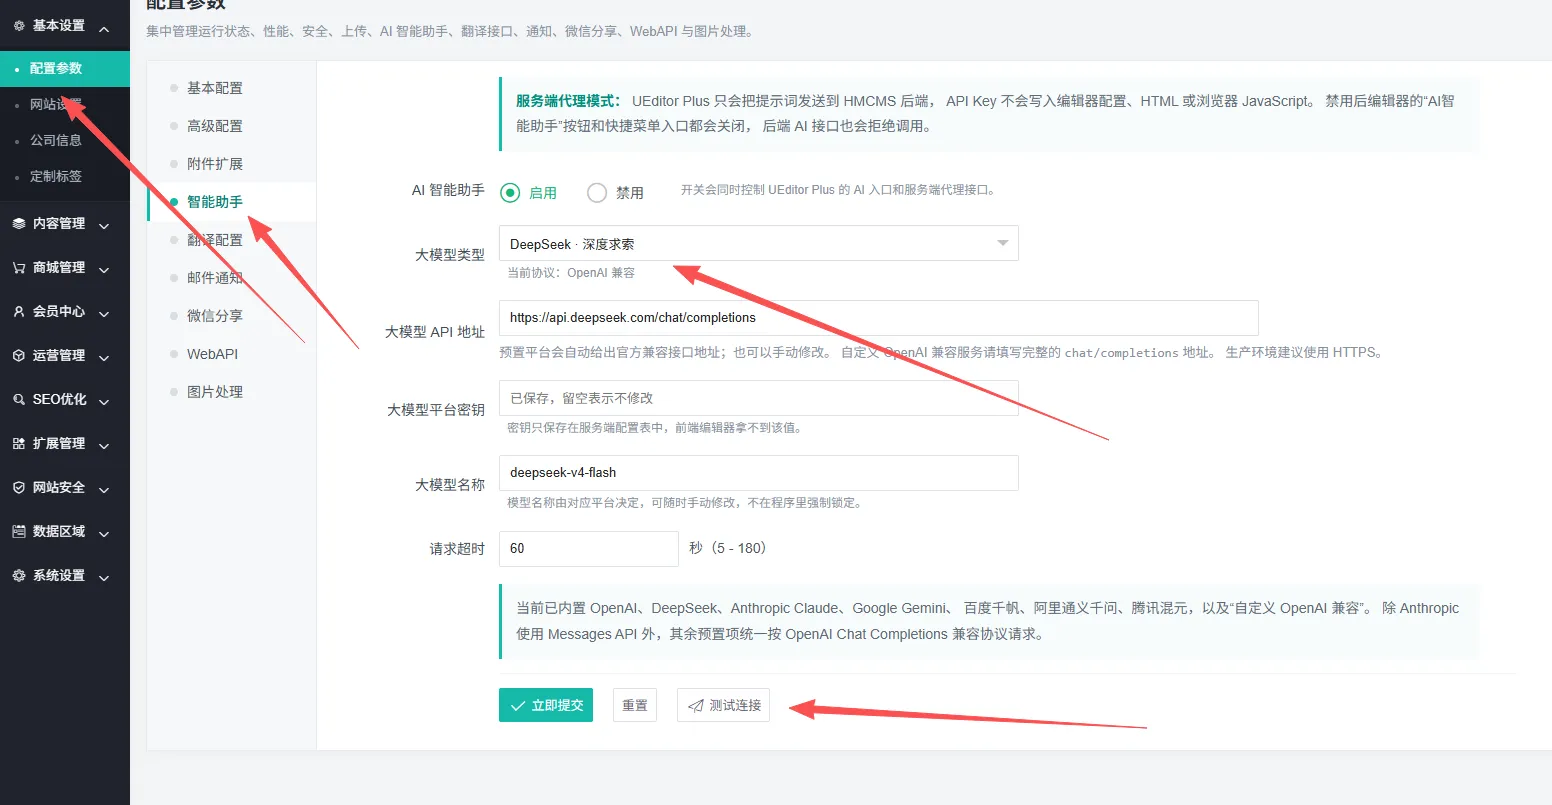Image resolution: width=1552 pixels, height=805 pixels.
Task: Click the 重置 reset button
Action: 635,705
